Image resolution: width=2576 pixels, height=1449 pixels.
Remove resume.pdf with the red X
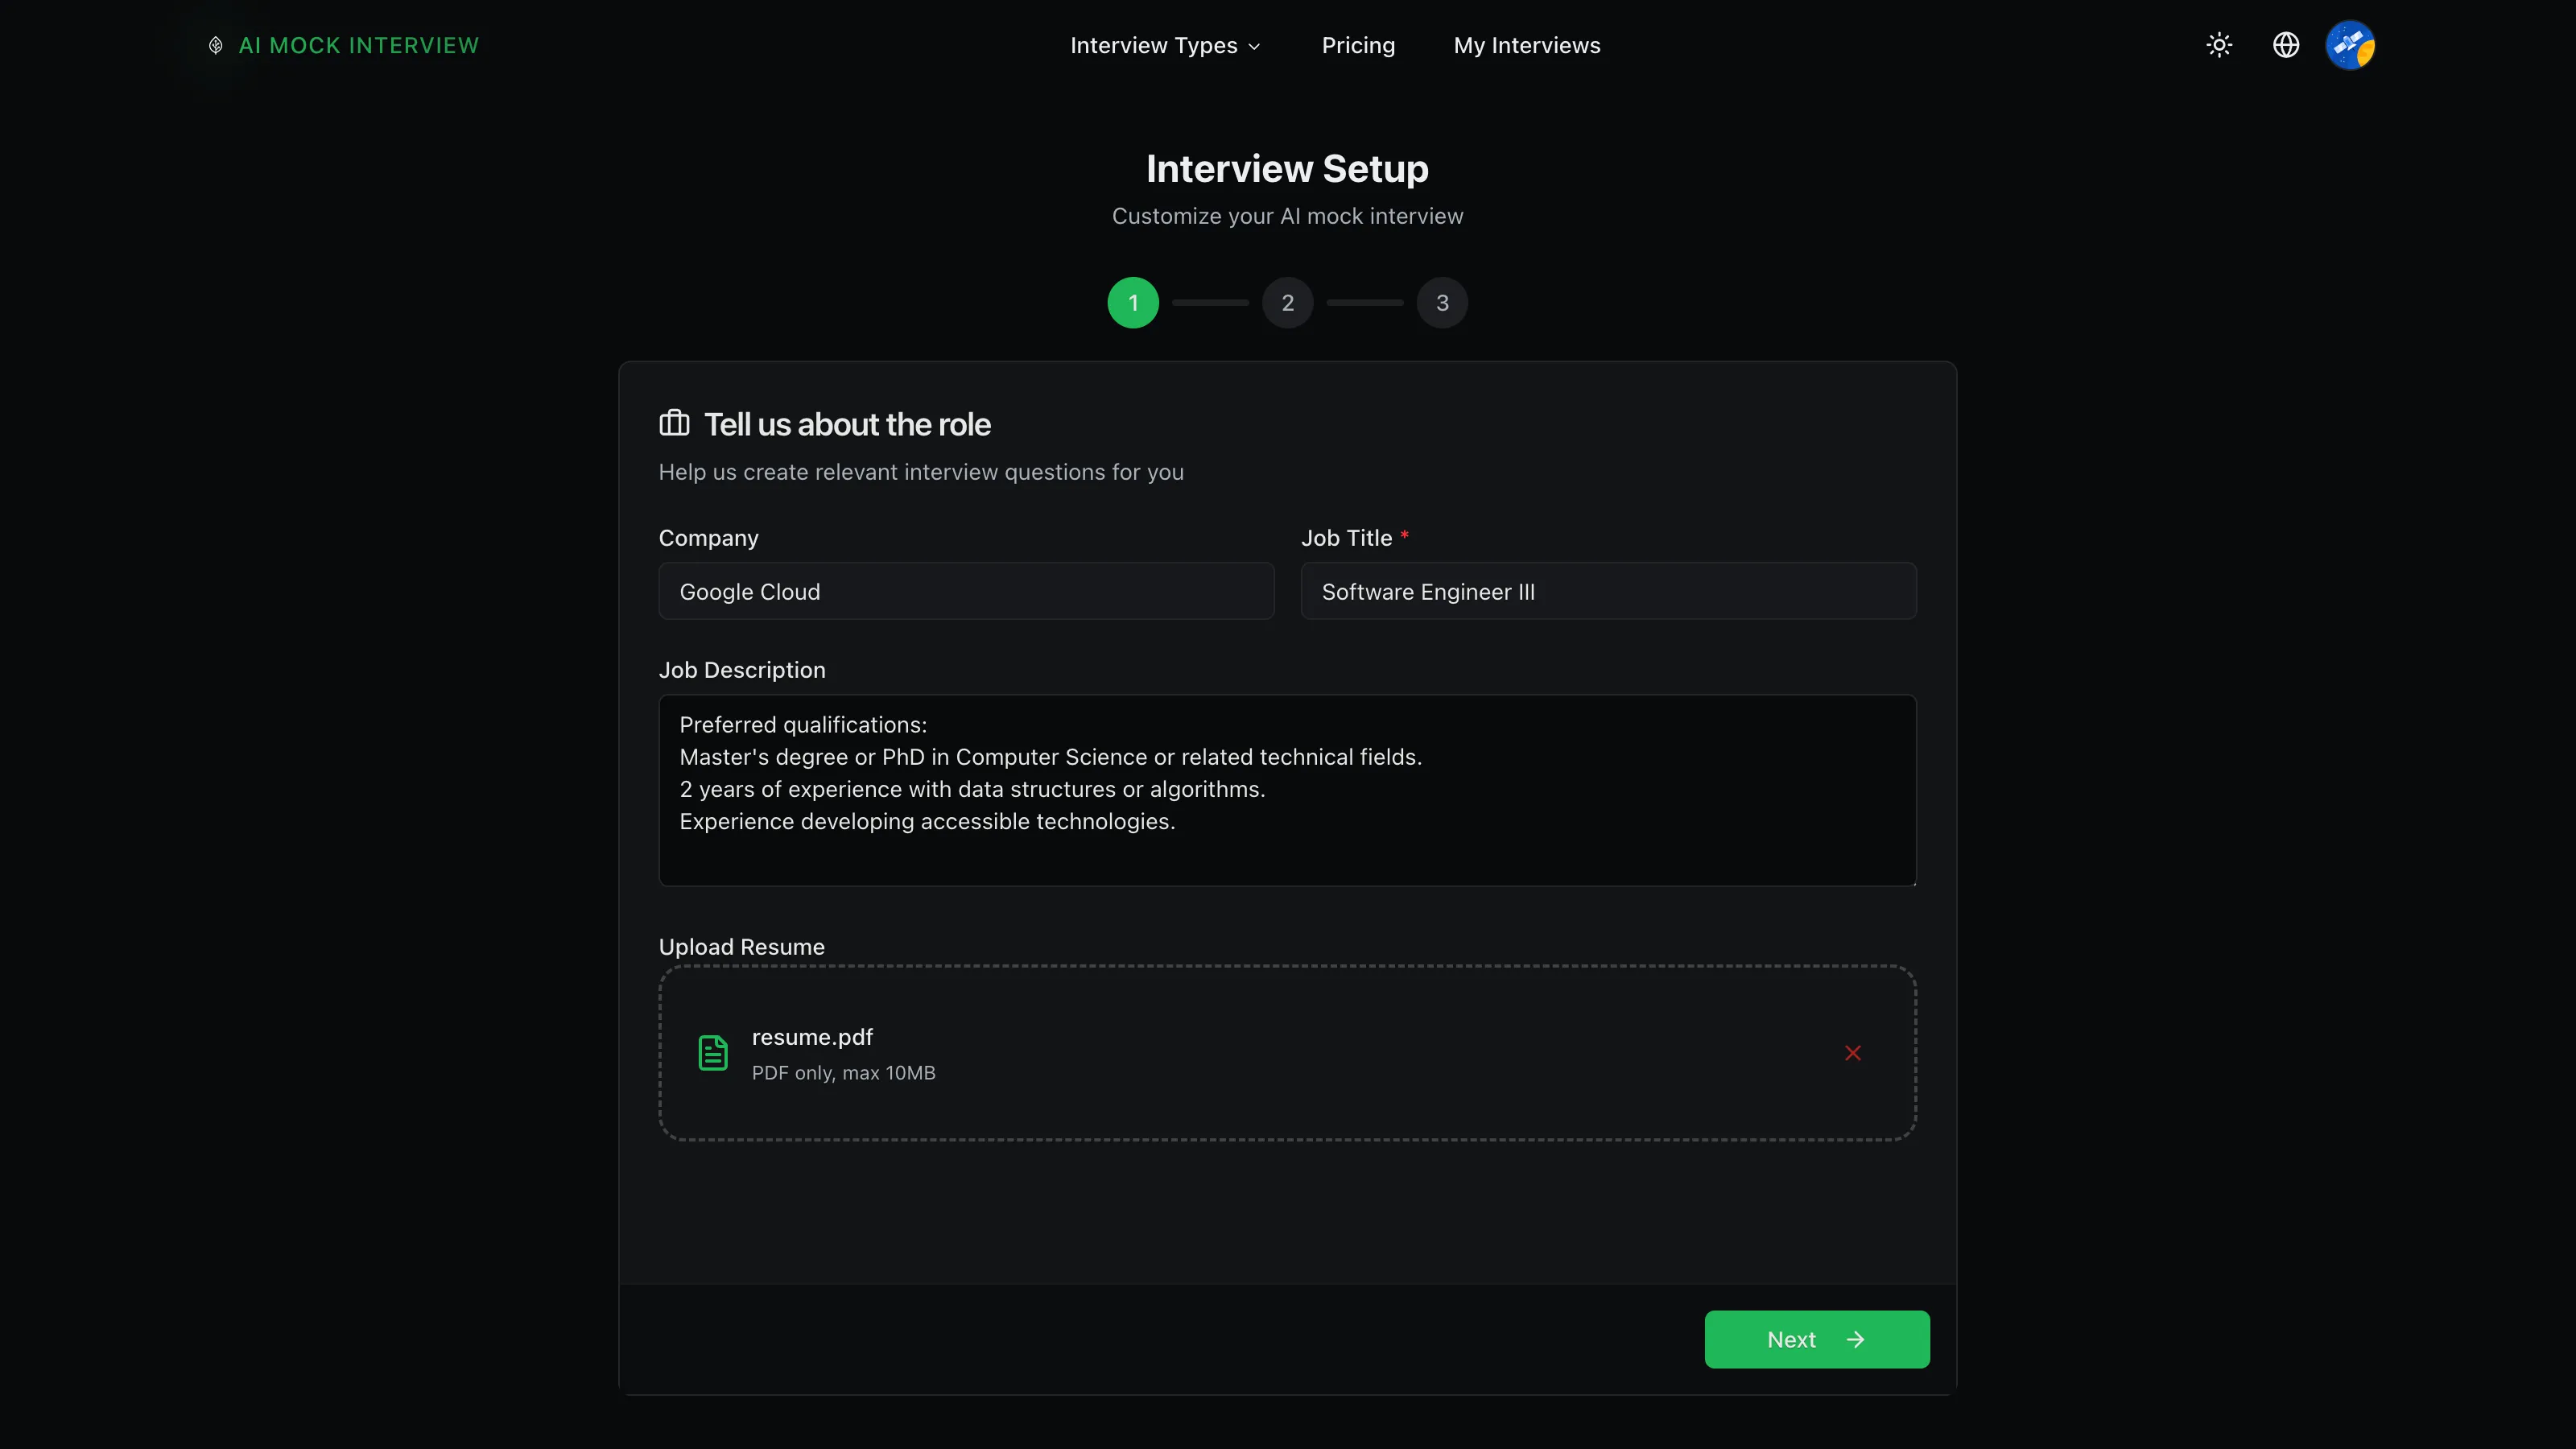[x=1853, y=1053]
